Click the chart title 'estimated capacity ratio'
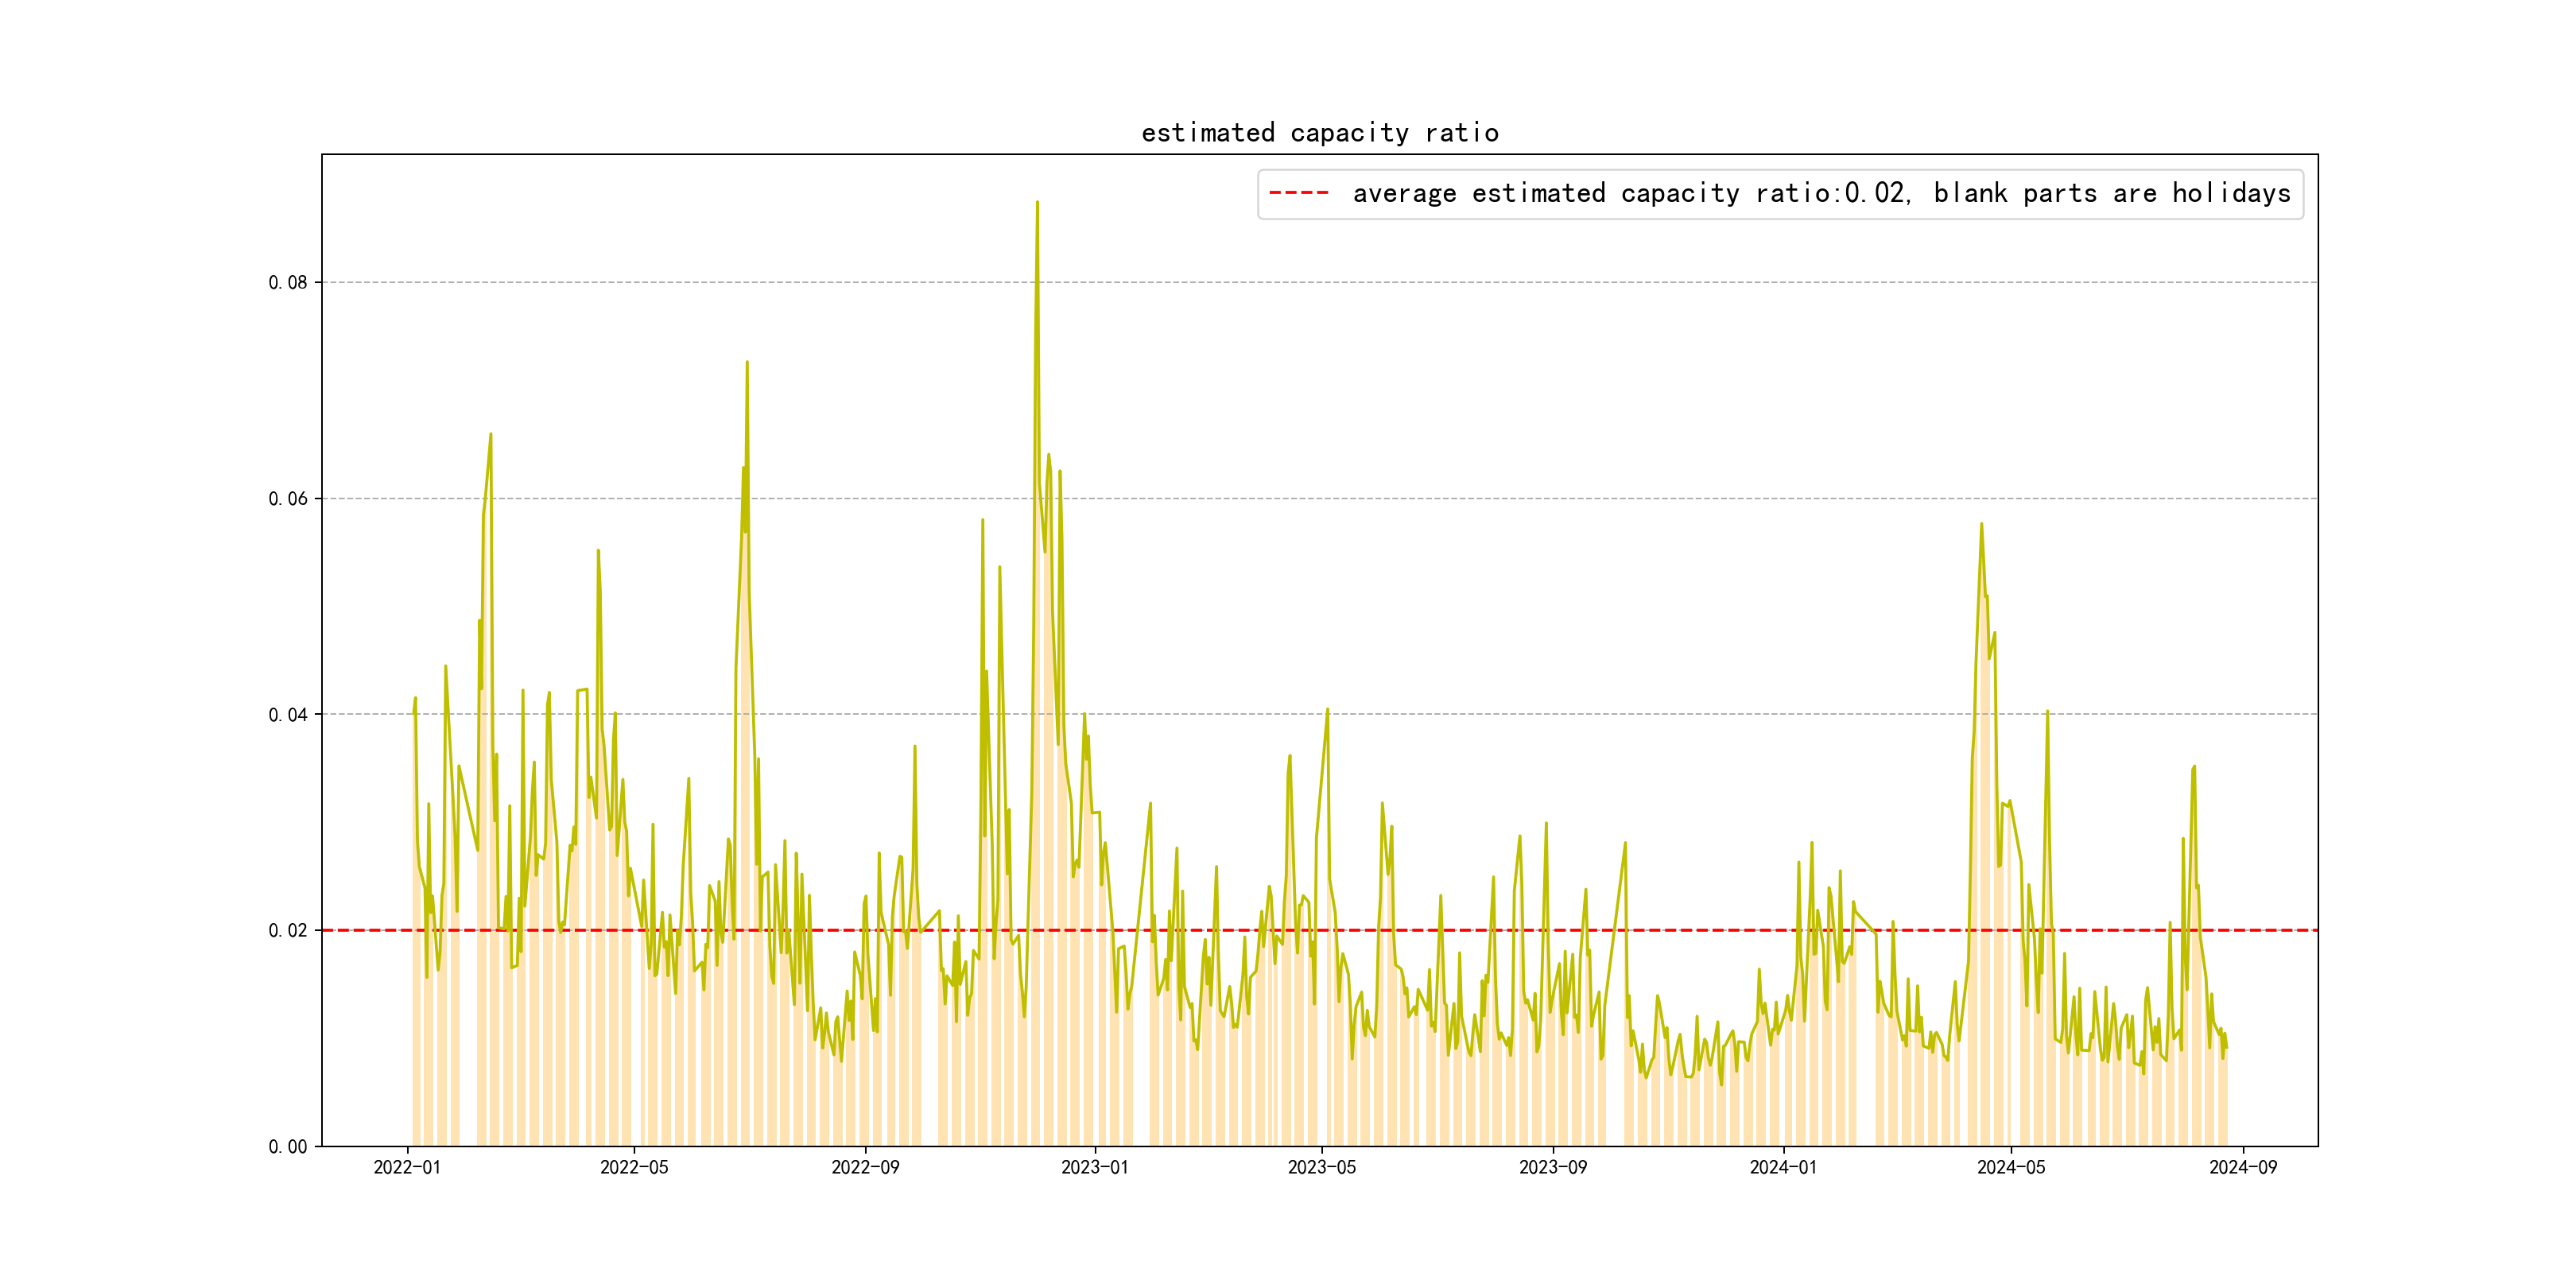 pos(1319,133)
